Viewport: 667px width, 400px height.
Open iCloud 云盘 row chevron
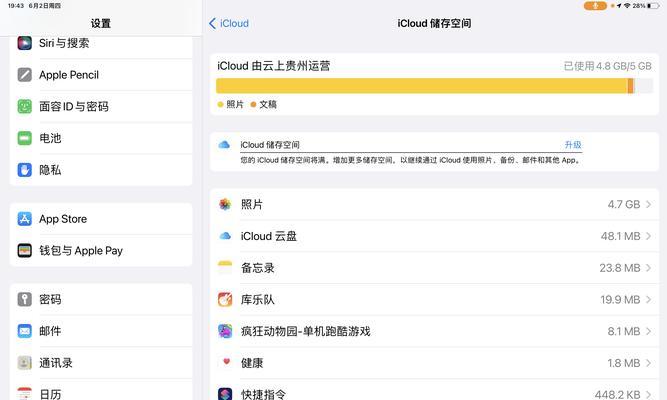tap(648, 236)
